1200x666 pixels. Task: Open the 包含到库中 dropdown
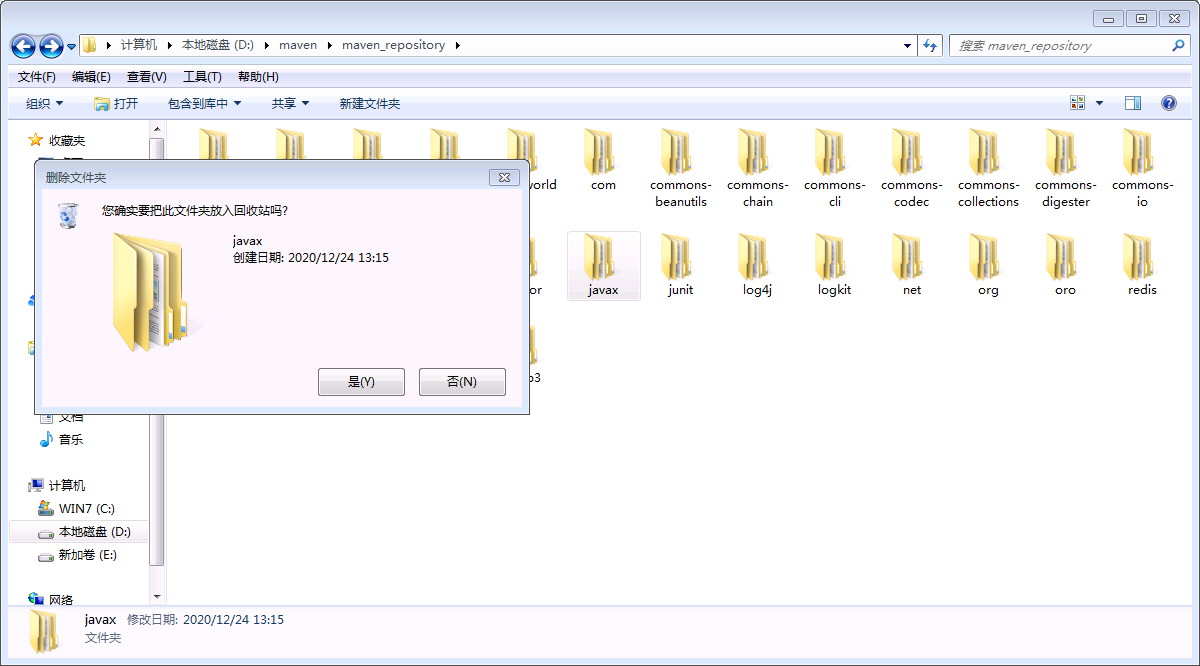(x=204, y=103)
